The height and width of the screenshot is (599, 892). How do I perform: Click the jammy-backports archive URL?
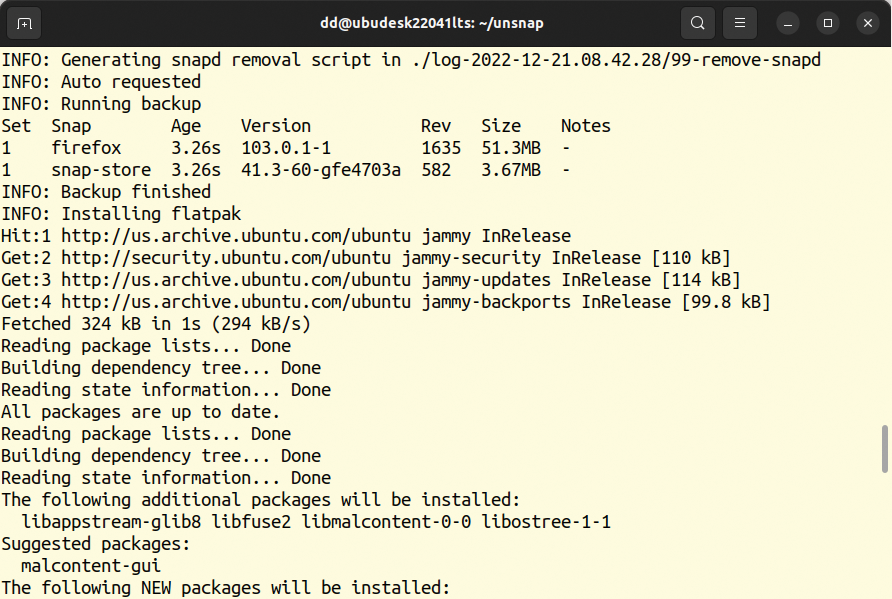(236, 302)
